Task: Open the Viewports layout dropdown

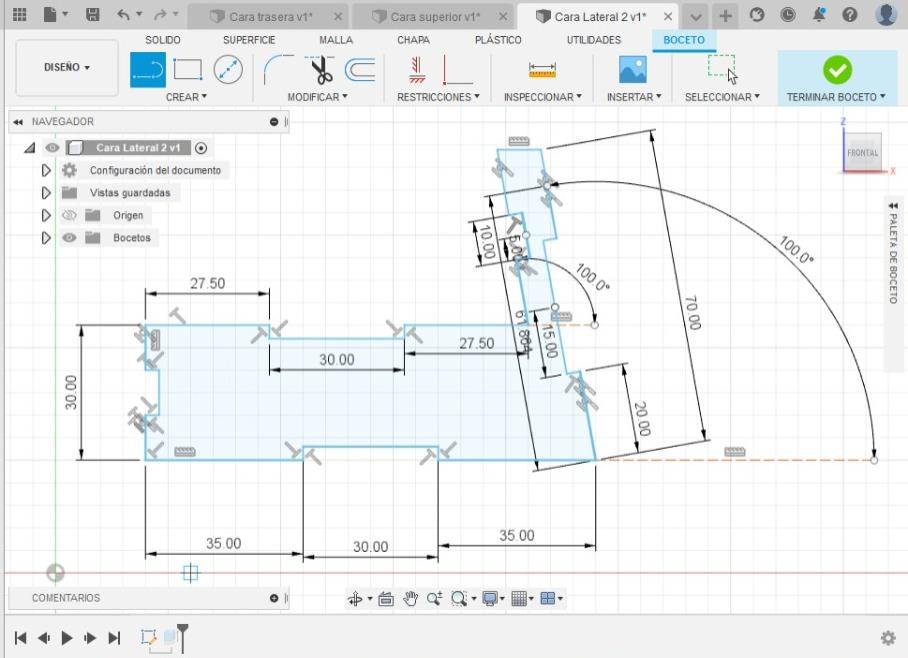Action: 551,598
